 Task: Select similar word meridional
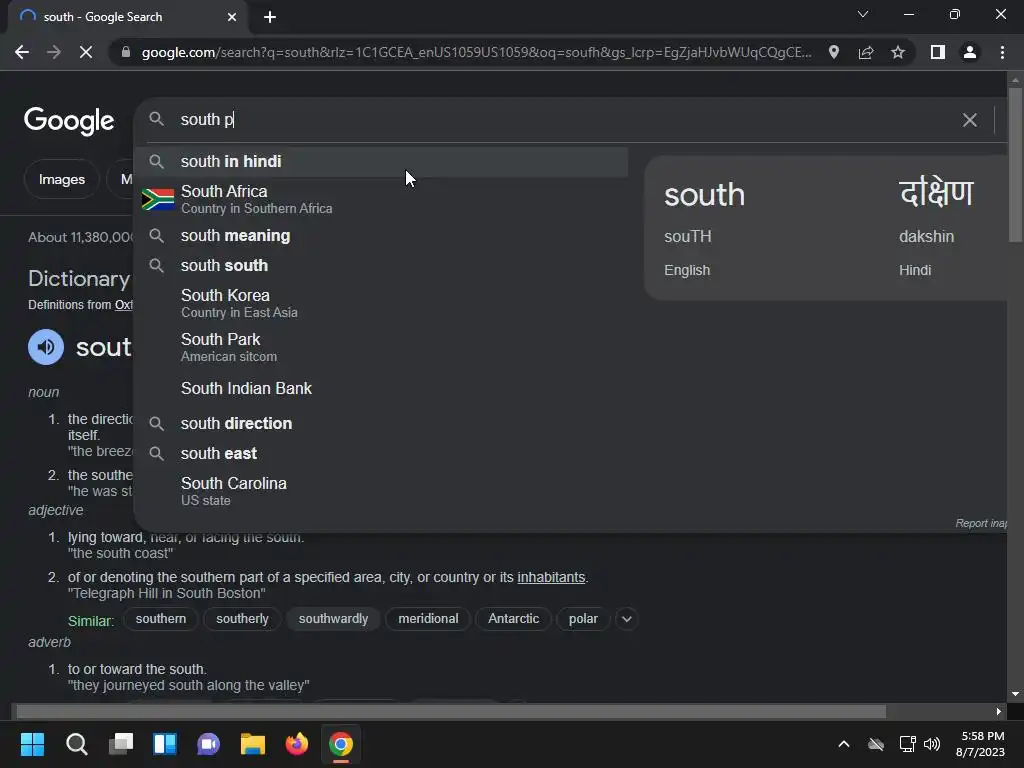[428, 618]
